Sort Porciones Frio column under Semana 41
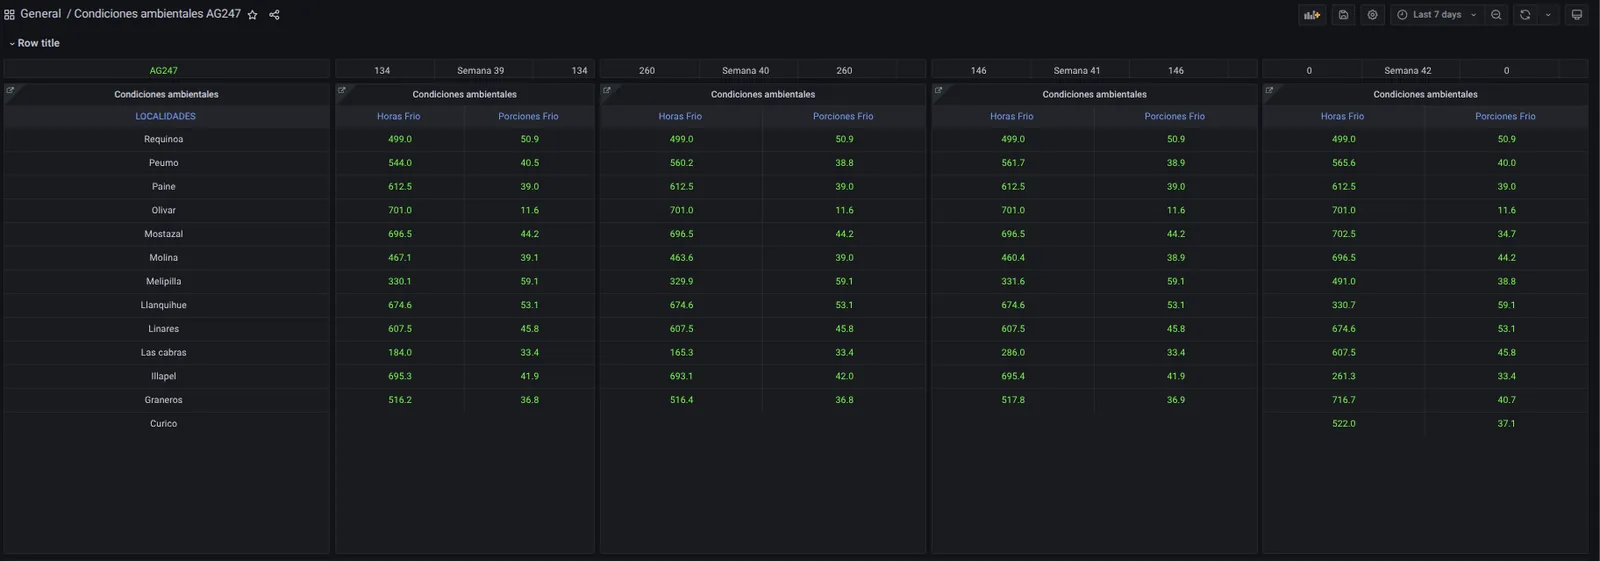 1175,116
